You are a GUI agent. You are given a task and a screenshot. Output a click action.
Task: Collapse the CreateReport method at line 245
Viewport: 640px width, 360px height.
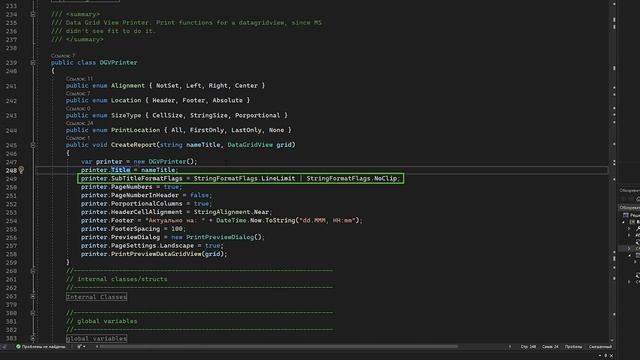coord(33,145)
